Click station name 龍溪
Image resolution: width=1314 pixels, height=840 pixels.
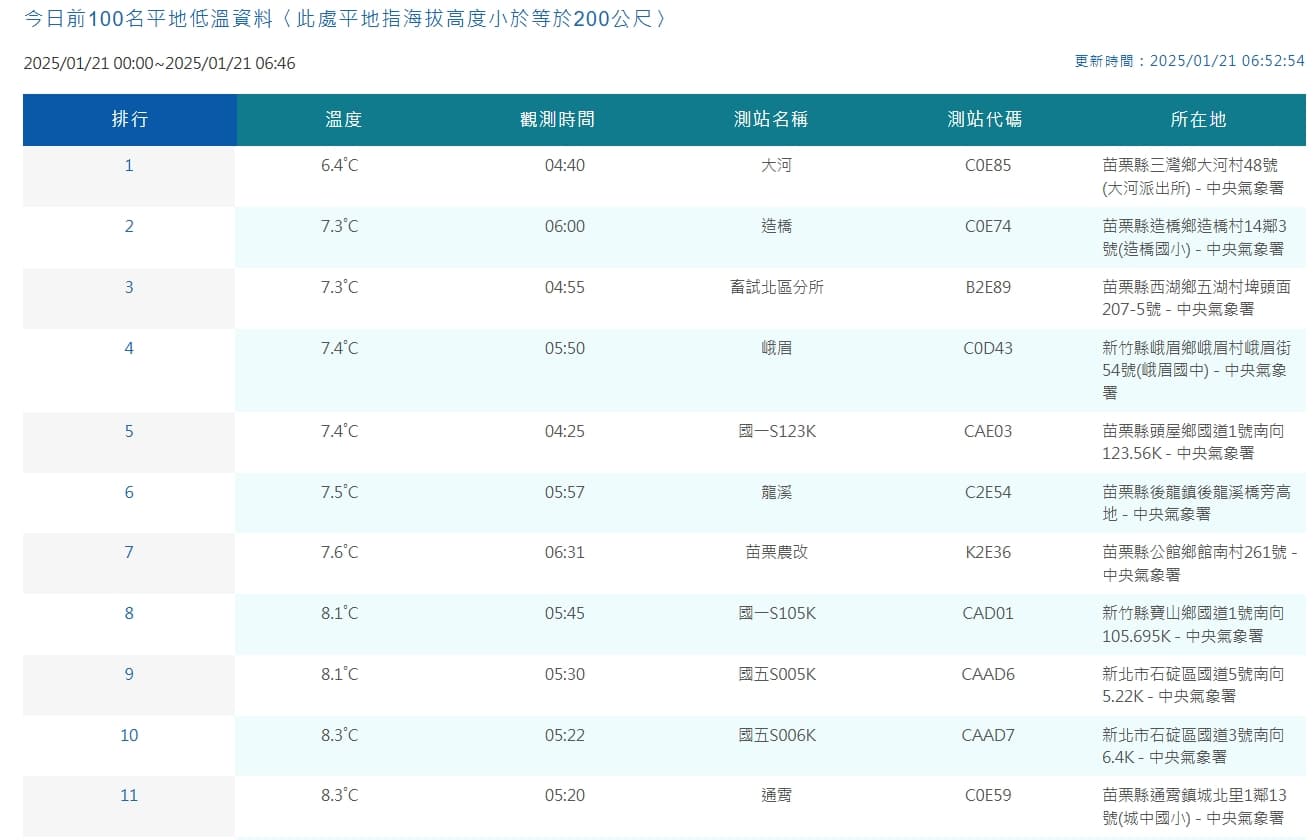click(776, 492)
